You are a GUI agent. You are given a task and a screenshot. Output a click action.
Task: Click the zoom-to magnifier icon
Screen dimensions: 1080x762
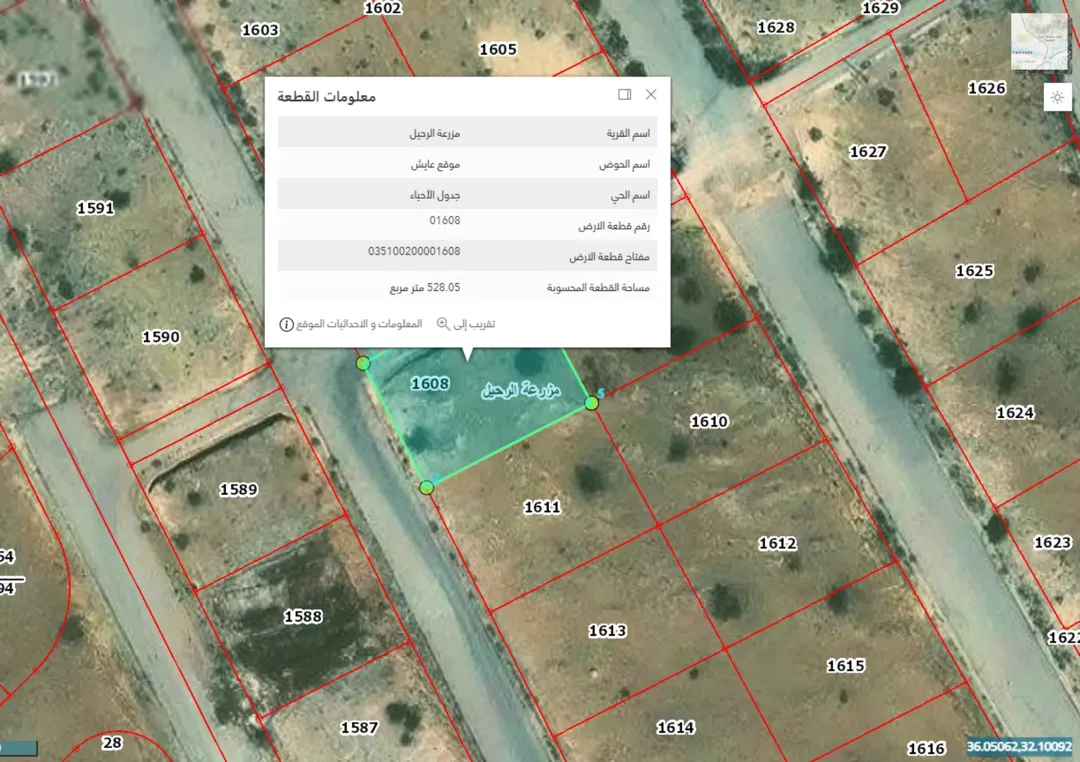tap(443, 324)
